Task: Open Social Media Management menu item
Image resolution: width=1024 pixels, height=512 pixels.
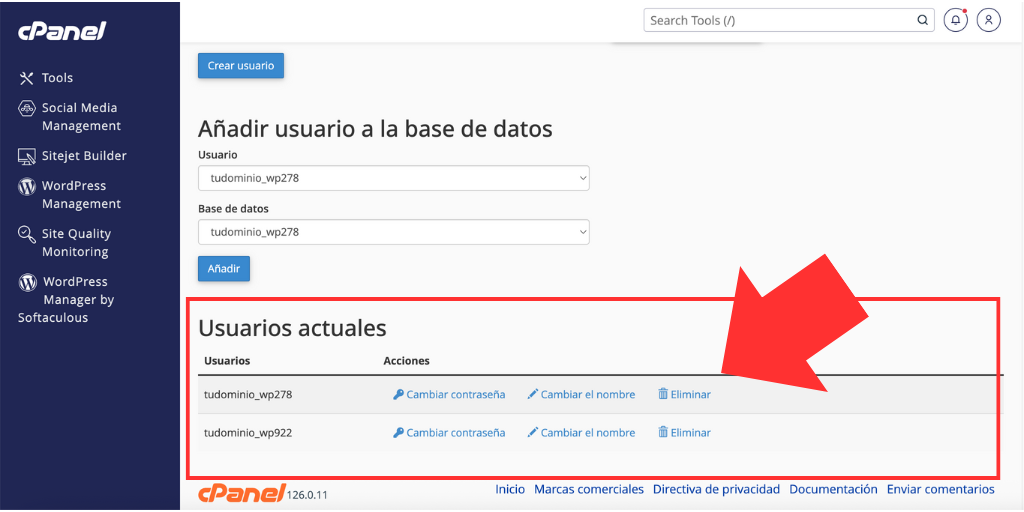Action: tap(81, 117)
